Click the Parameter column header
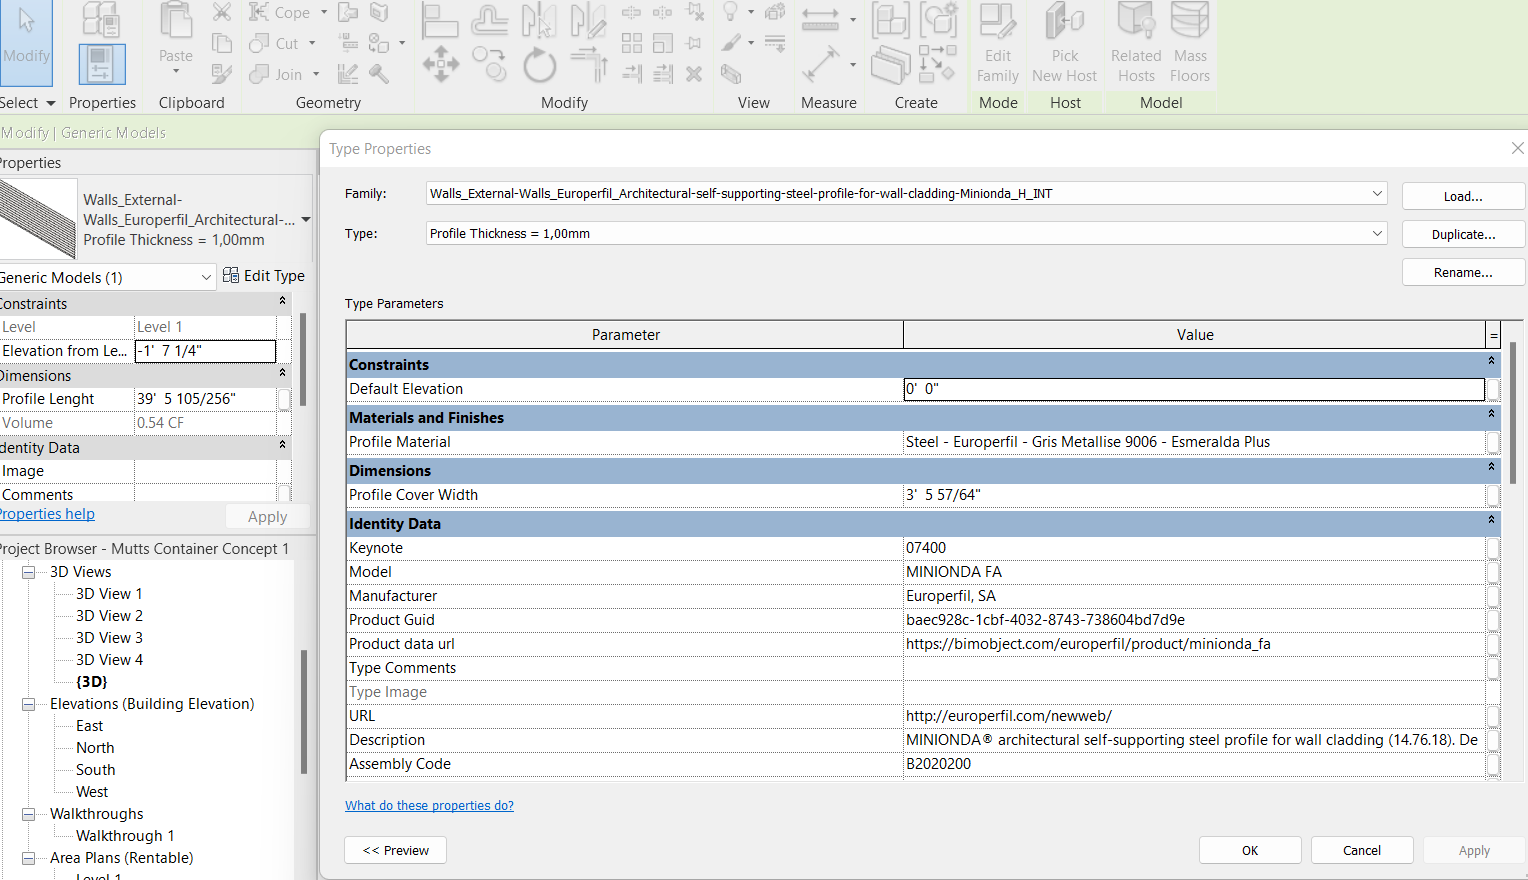Image resolution: width=1528 pixels, height=880 pixels. [x=625, y=335]
